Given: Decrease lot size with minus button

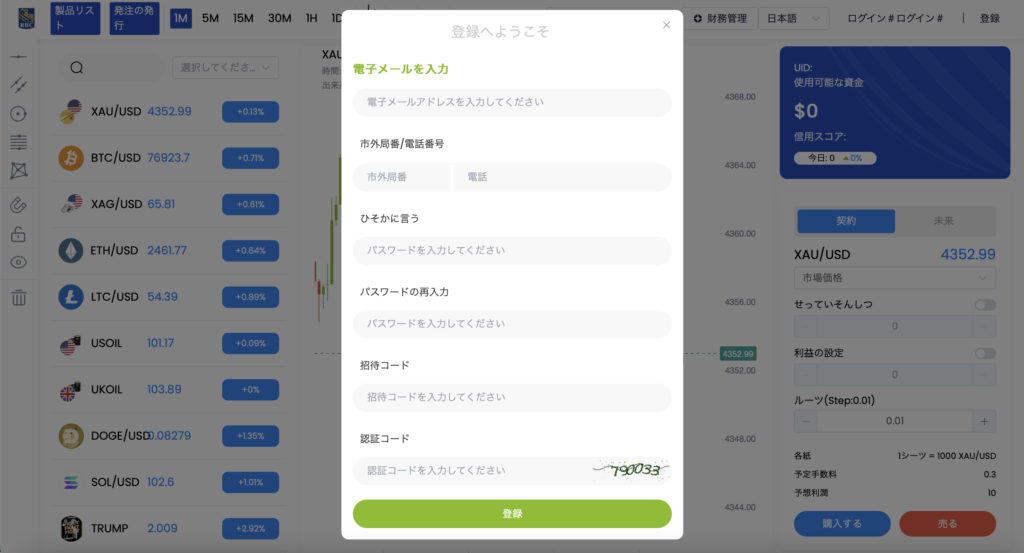Looking at the screenshot, I should coord(805,421).
